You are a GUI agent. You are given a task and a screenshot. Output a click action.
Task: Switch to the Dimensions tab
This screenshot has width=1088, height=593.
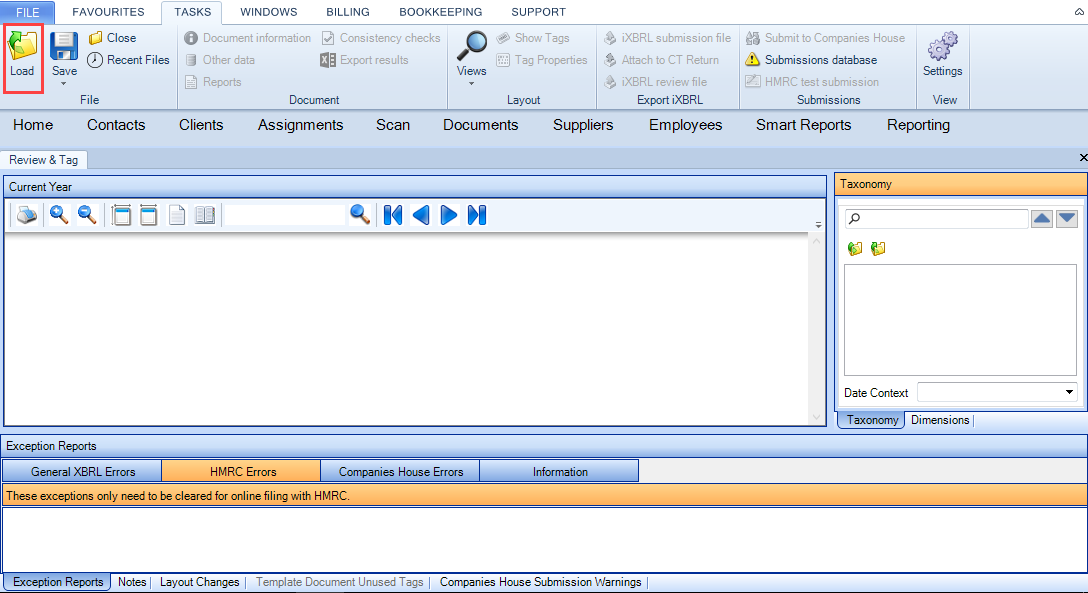coord(940,420)
